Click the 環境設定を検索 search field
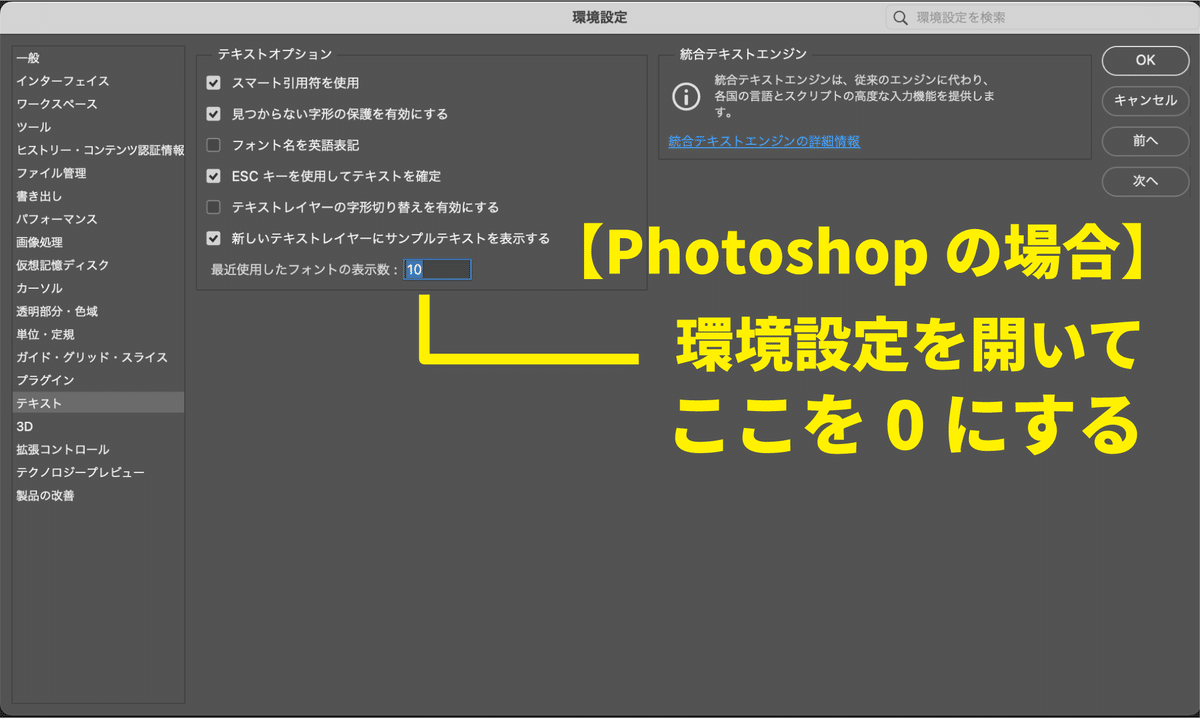Screen dimensions: 1200x718 1038,18
